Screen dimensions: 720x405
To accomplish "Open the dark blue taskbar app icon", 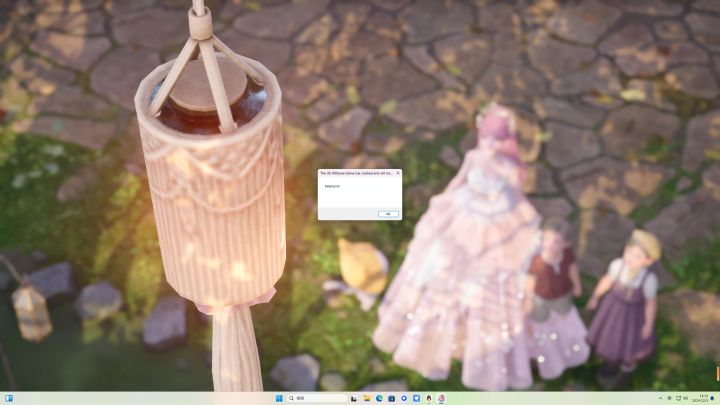I will (x=391, y=398).
